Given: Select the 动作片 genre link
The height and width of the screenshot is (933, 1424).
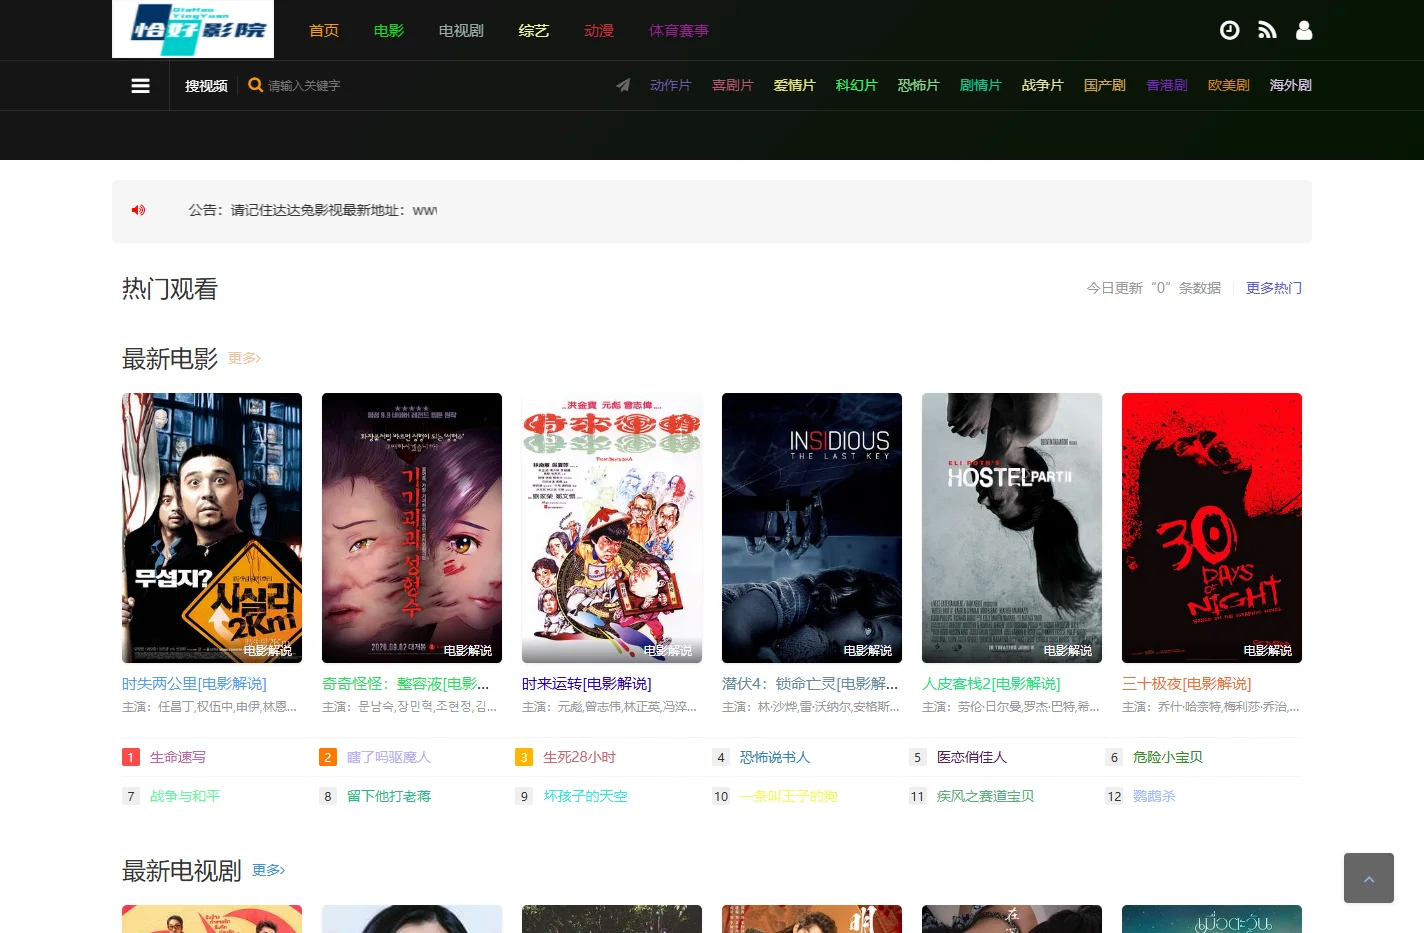Looking at the screenshot, I should (x=671, y=85).
